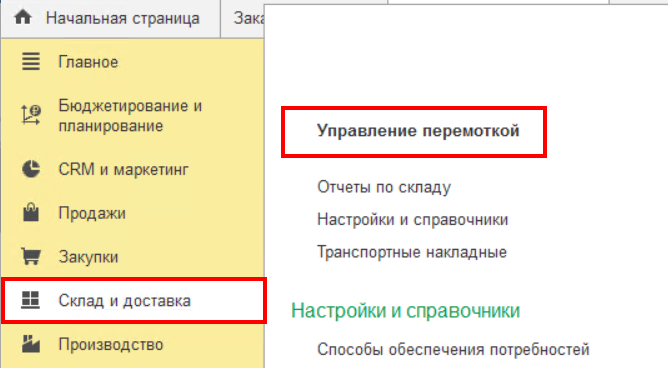Select the Бюджетирование и планирование label
This screenshot has width=668, height=368.
pos(130,116)
